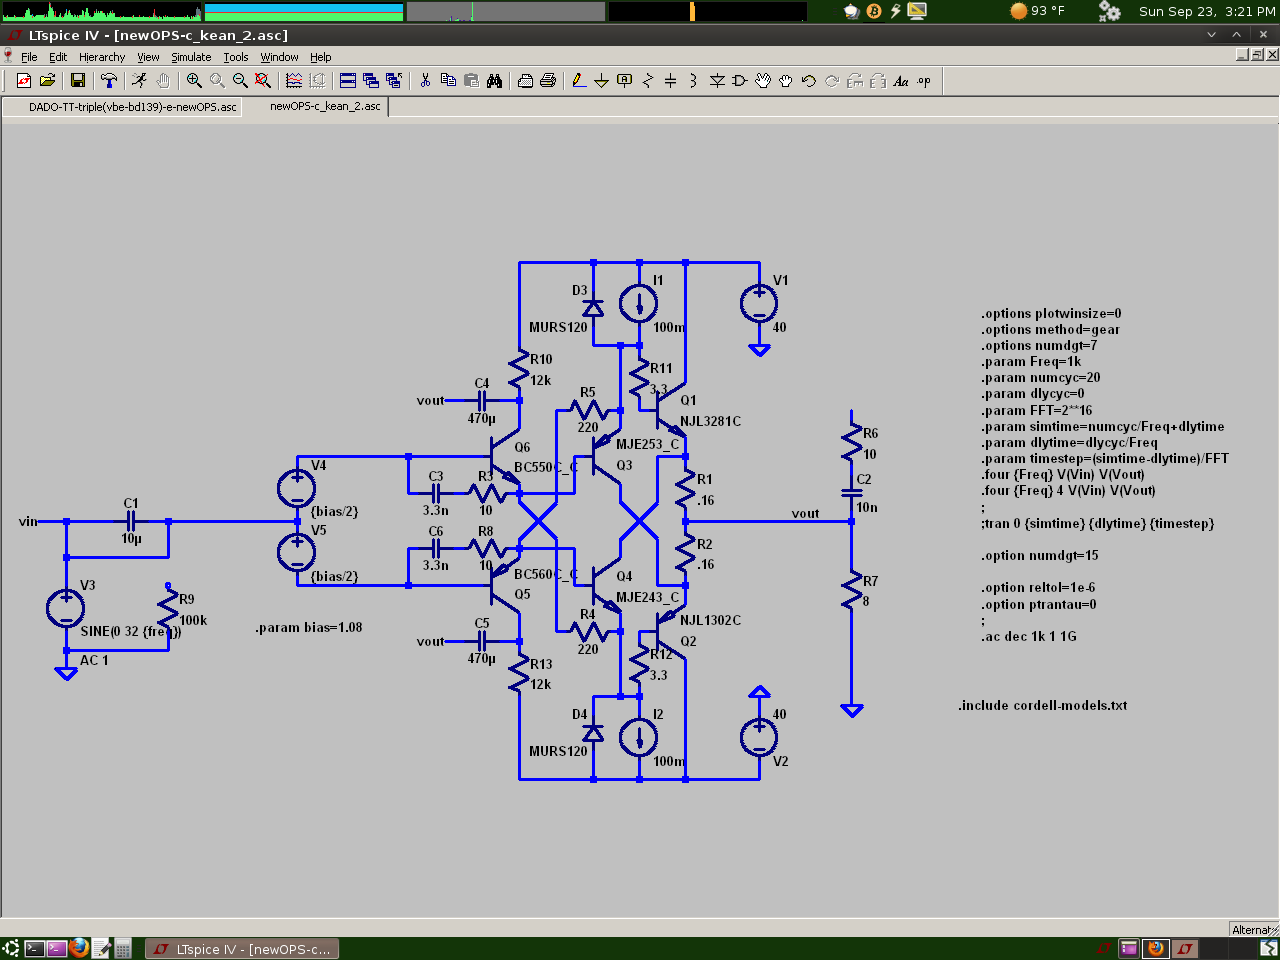Viewport: 1280px width, 960px height.
Task: Select the SPICE Directive .op tool
Action: pyautogui.click(x=924, y=81)
